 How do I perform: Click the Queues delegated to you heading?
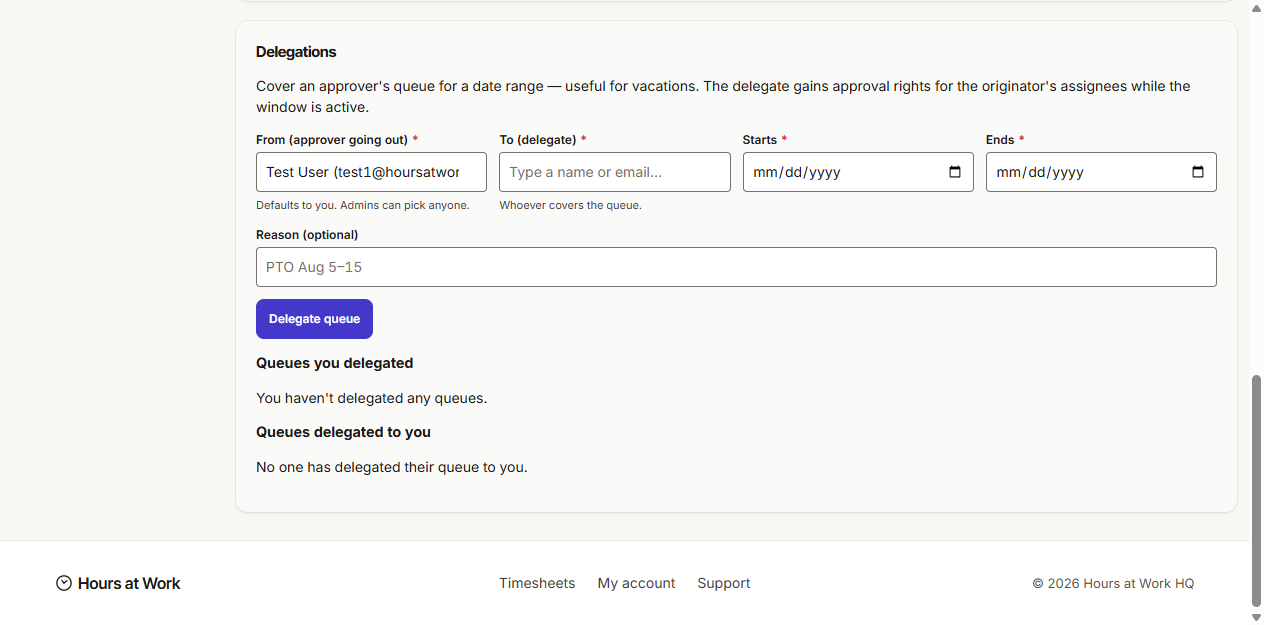(x=343, y=432)
